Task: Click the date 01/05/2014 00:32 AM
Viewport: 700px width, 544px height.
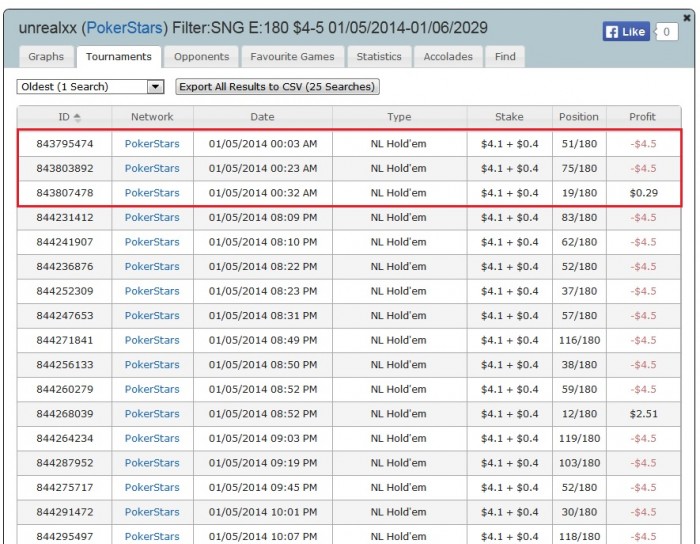Action: 263,193
